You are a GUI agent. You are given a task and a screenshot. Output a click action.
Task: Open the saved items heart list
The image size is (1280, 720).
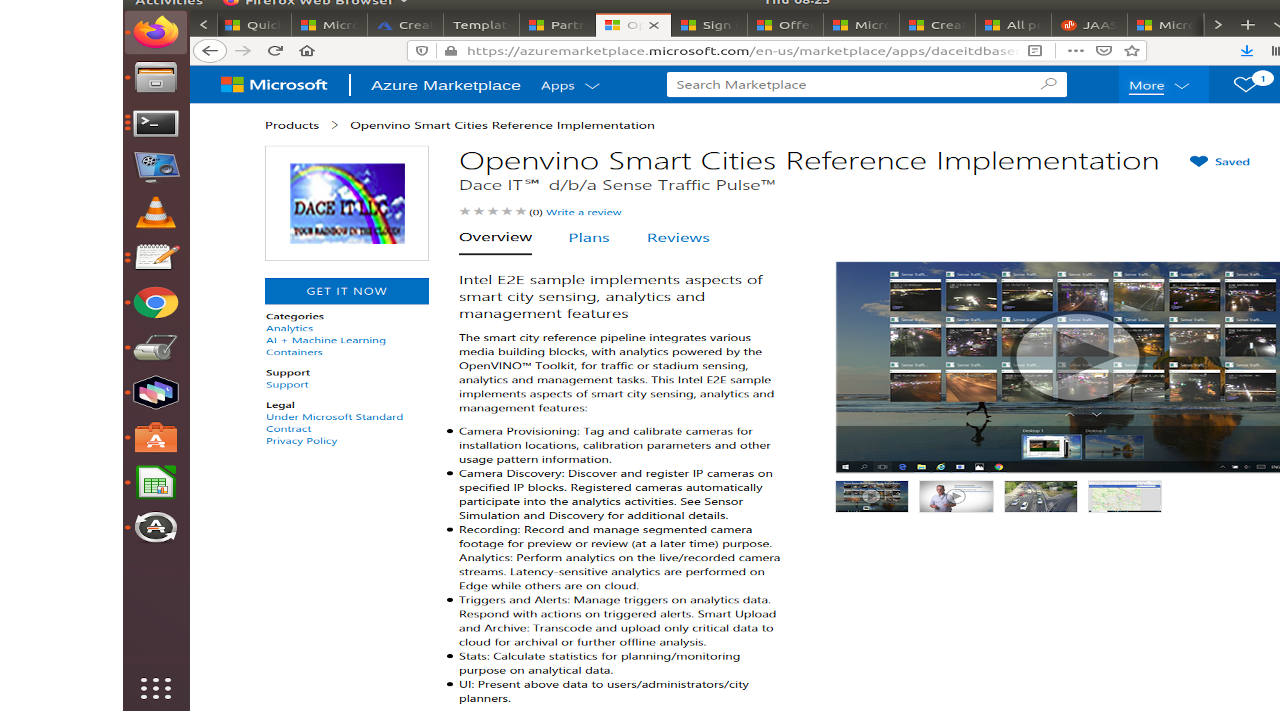tap(1245, 85)
